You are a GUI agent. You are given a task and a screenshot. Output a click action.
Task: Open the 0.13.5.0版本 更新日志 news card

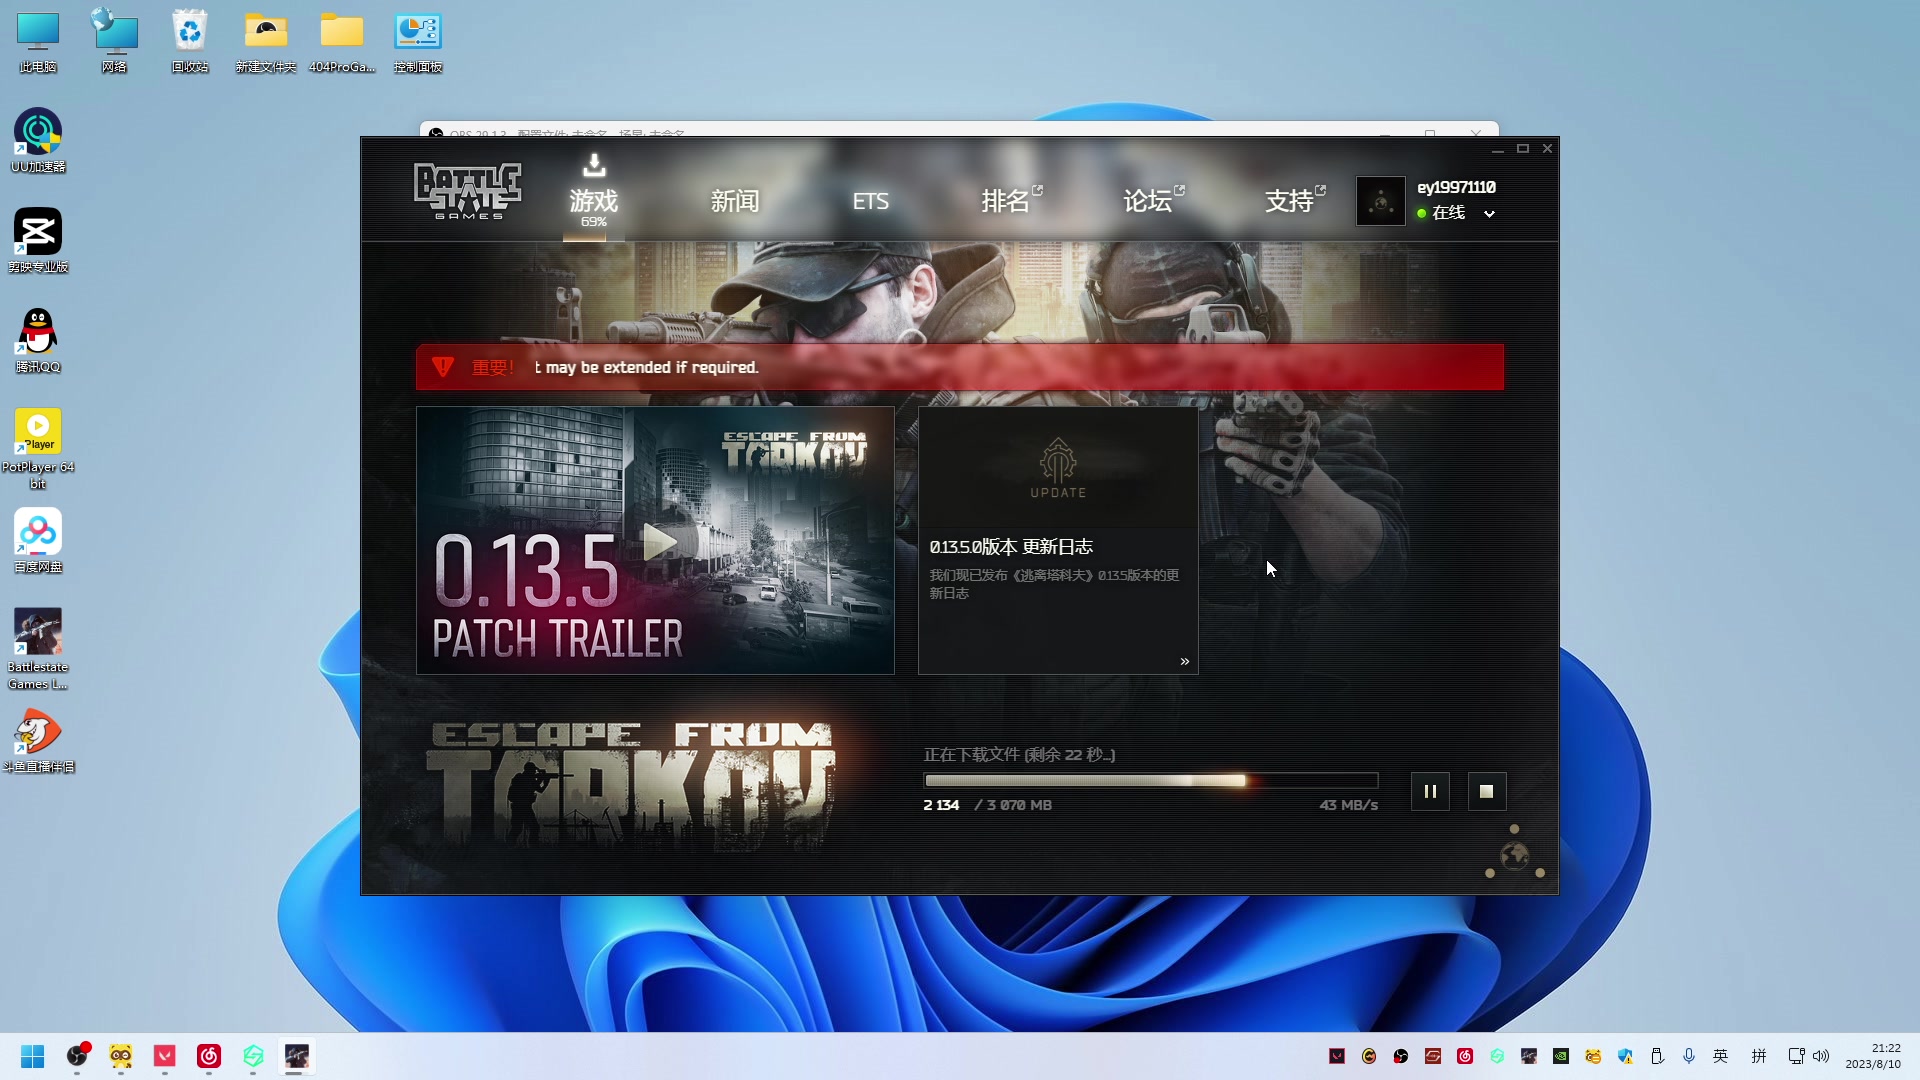1058,540
